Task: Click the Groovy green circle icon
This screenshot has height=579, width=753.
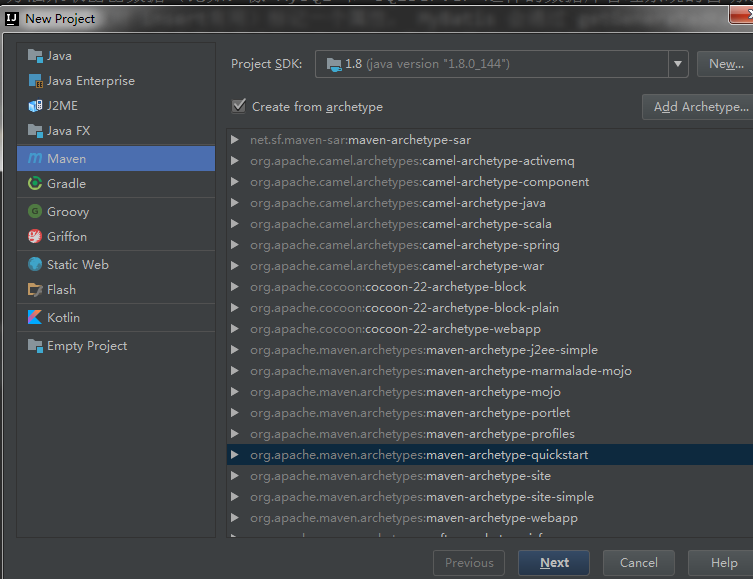Action: point(35,211)
